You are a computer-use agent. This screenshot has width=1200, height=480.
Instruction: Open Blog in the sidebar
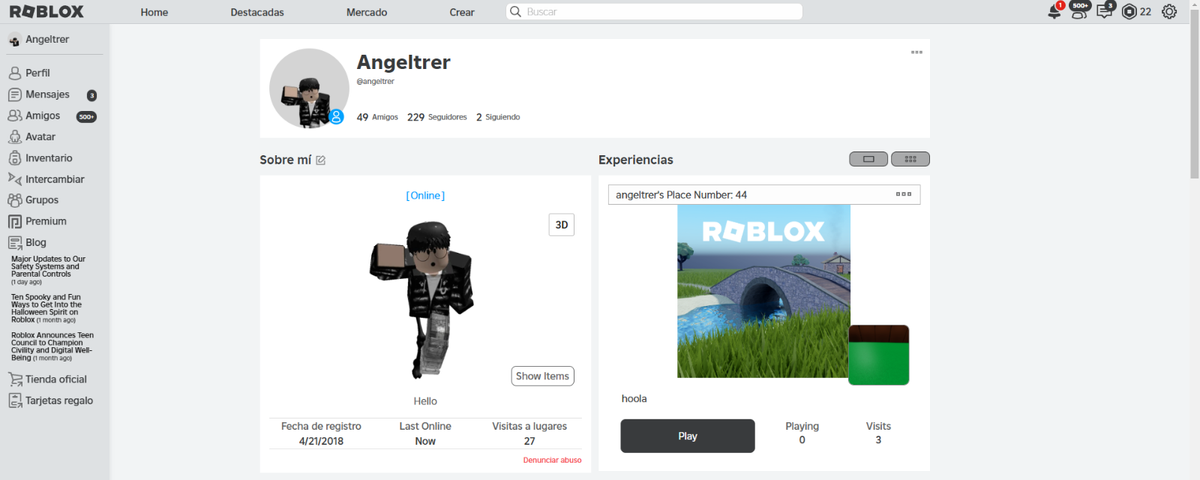click(35, 242)
